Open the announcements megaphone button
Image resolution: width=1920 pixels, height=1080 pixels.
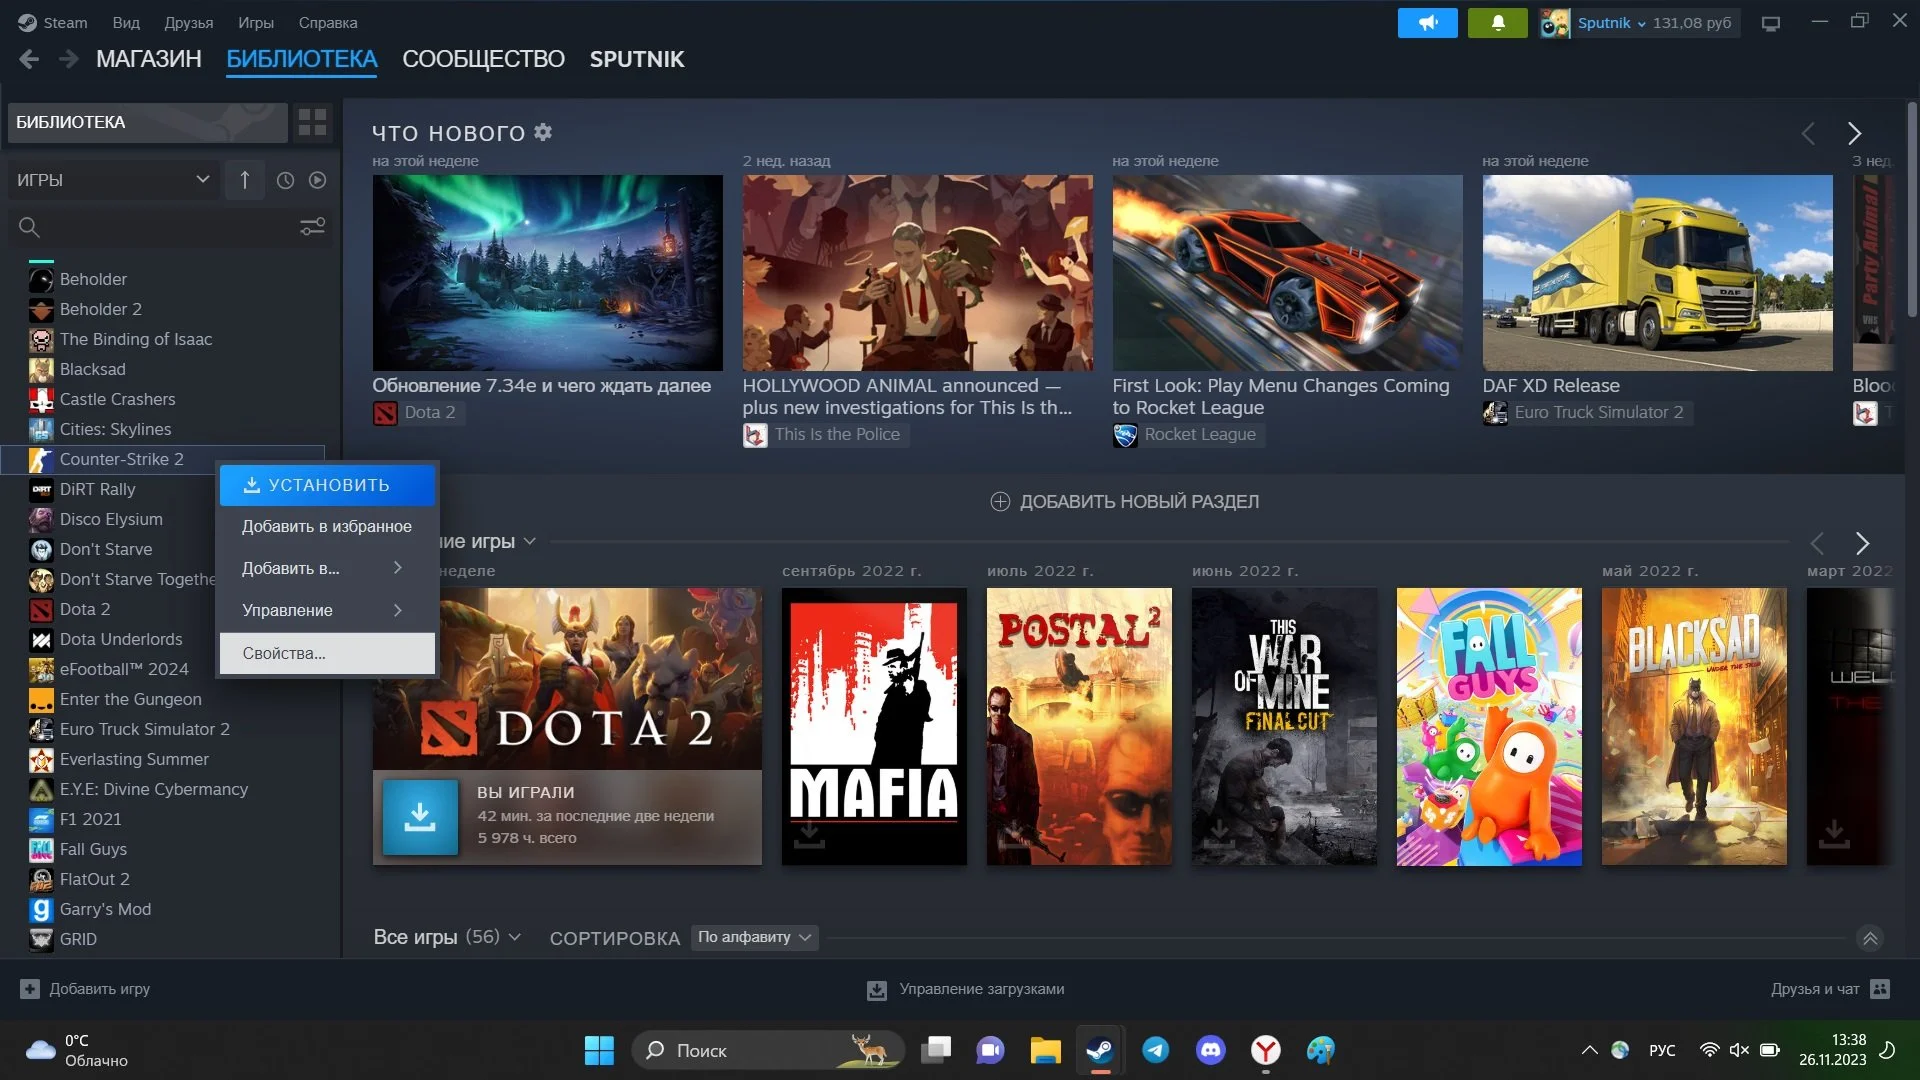[x=1427, y=23]
